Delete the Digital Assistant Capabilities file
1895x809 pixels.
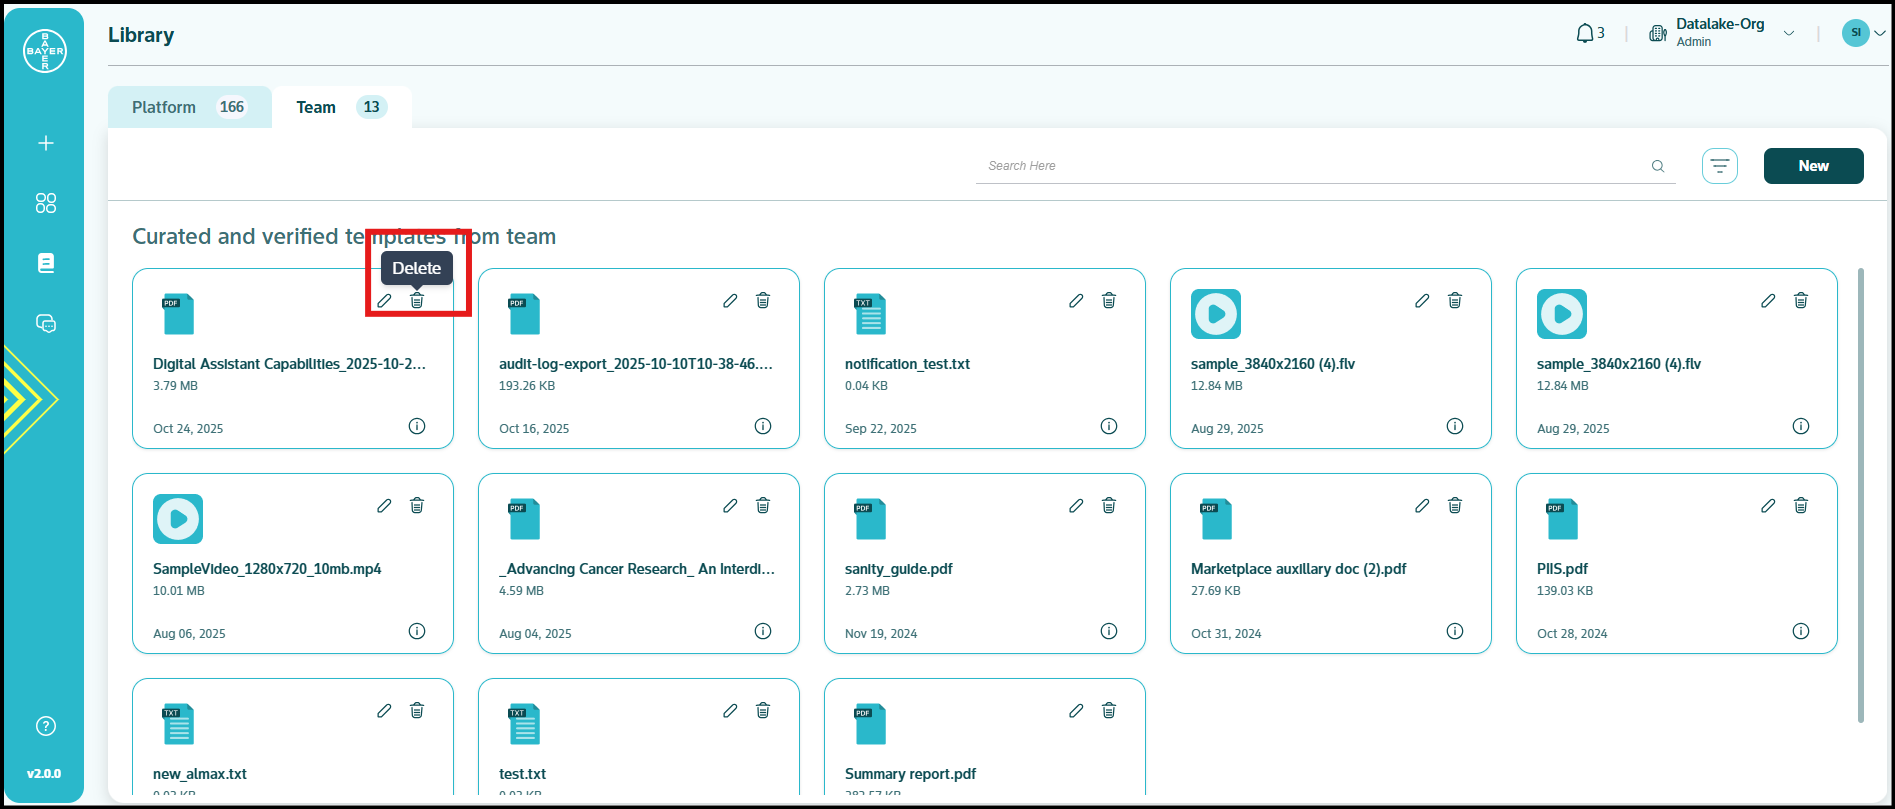click(417, 301)
